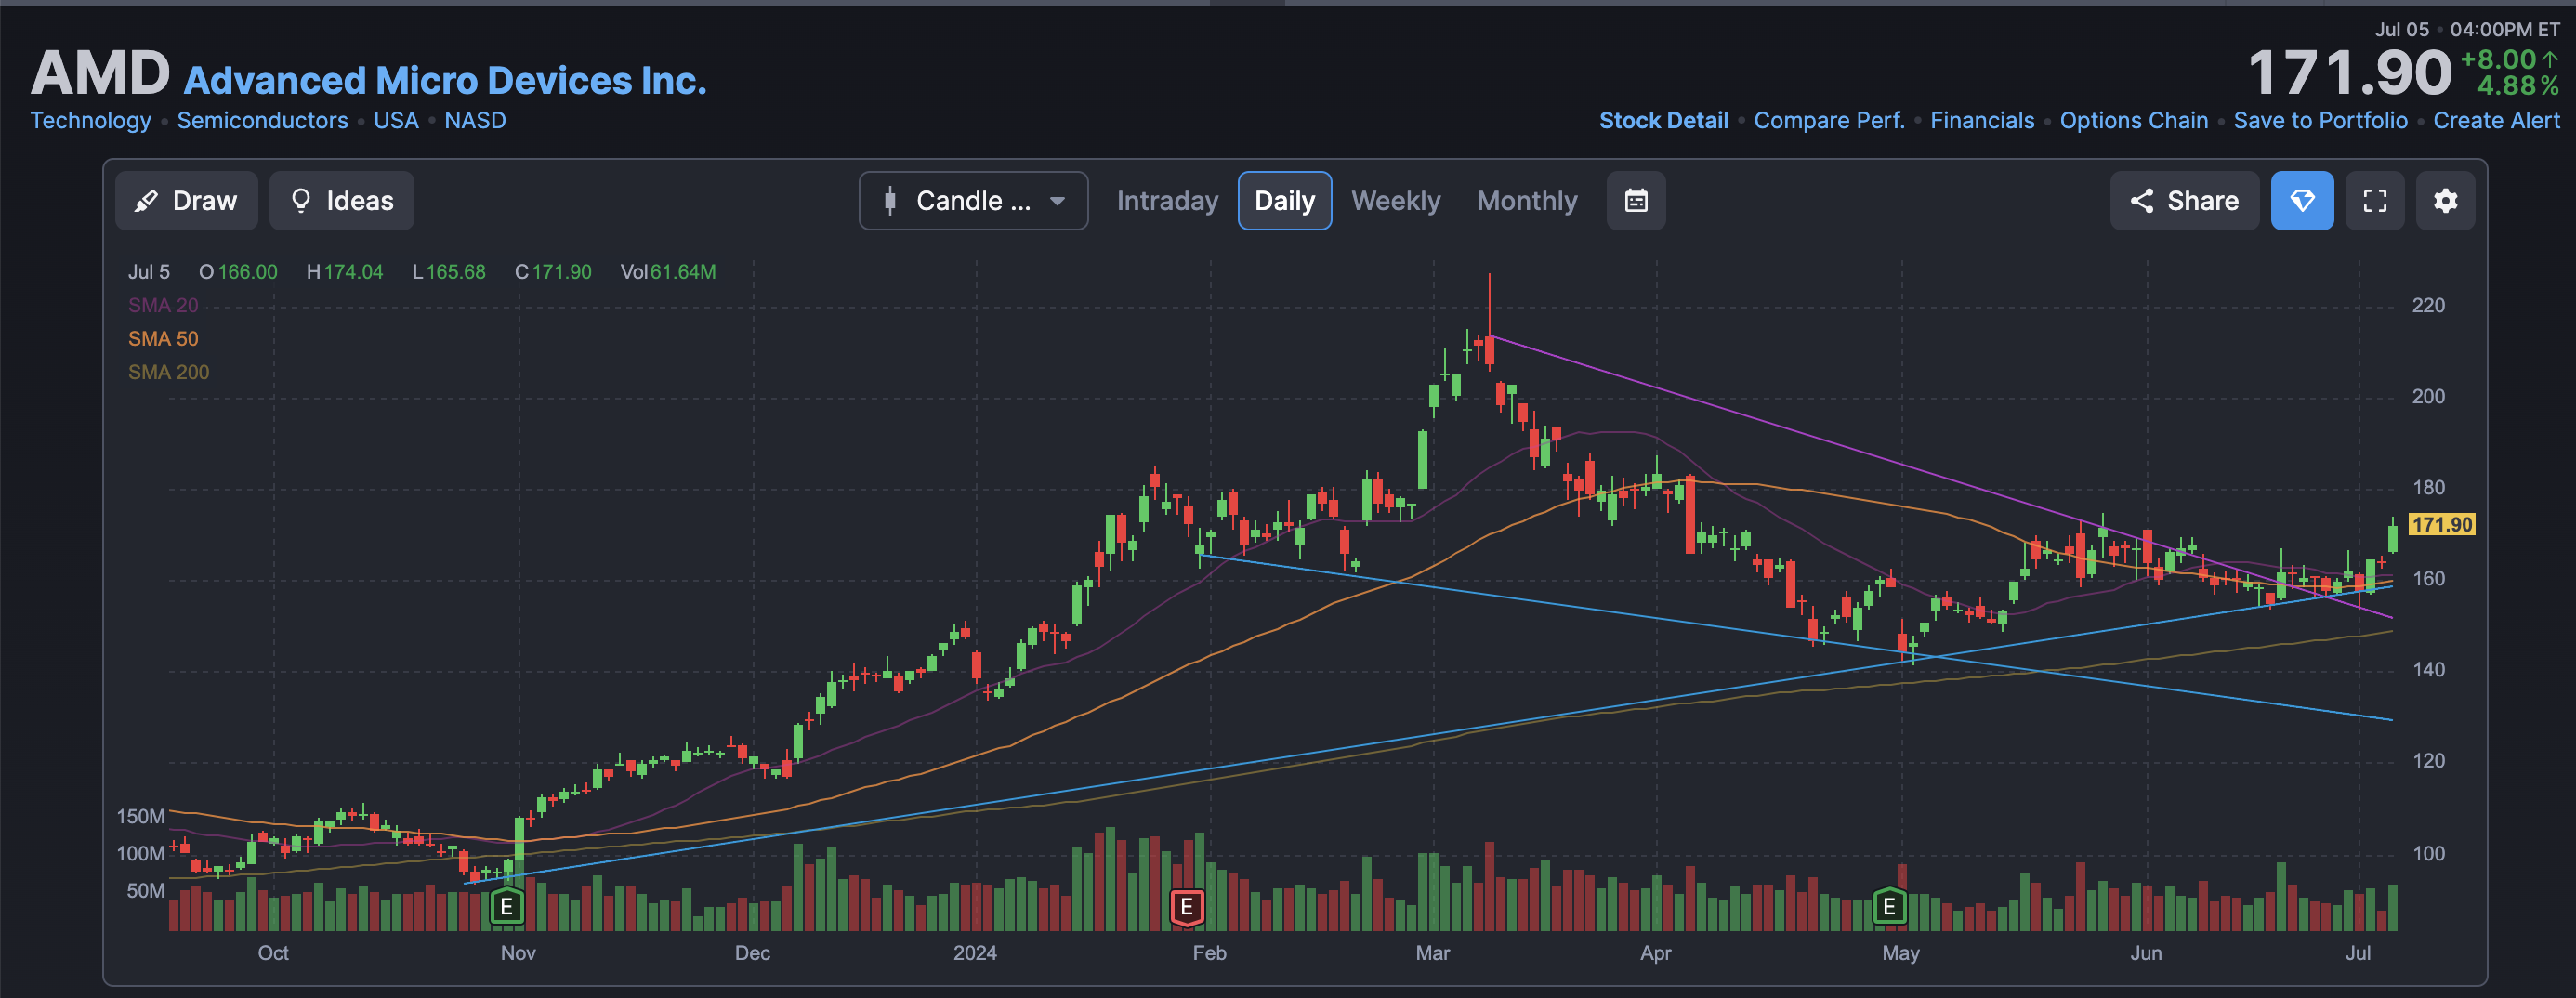
Task: Click the 2024 label on date axis
Action: click(x=974, y=953)
